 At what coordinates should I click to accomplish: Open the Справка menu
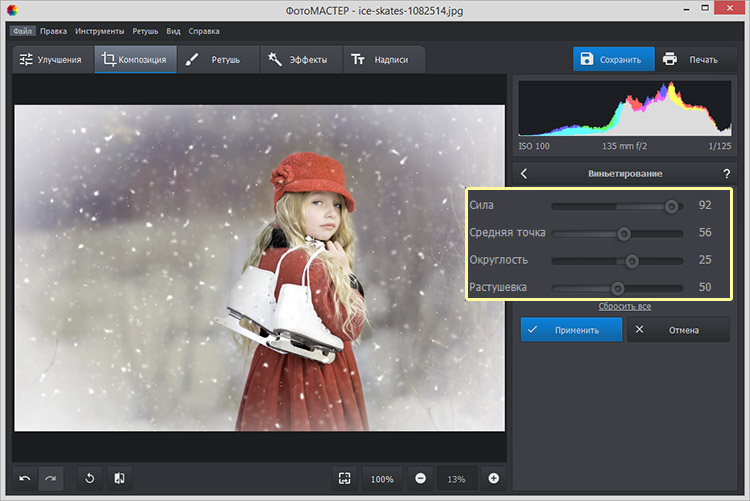(204, 31)
